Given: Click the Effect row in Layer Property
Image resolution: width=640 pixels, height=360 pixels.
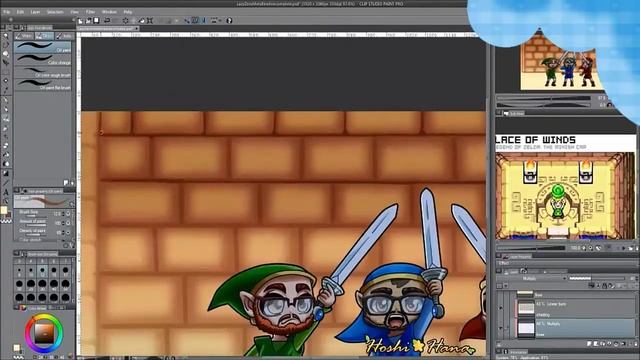Looking at the screenshot, I should 565,263.
